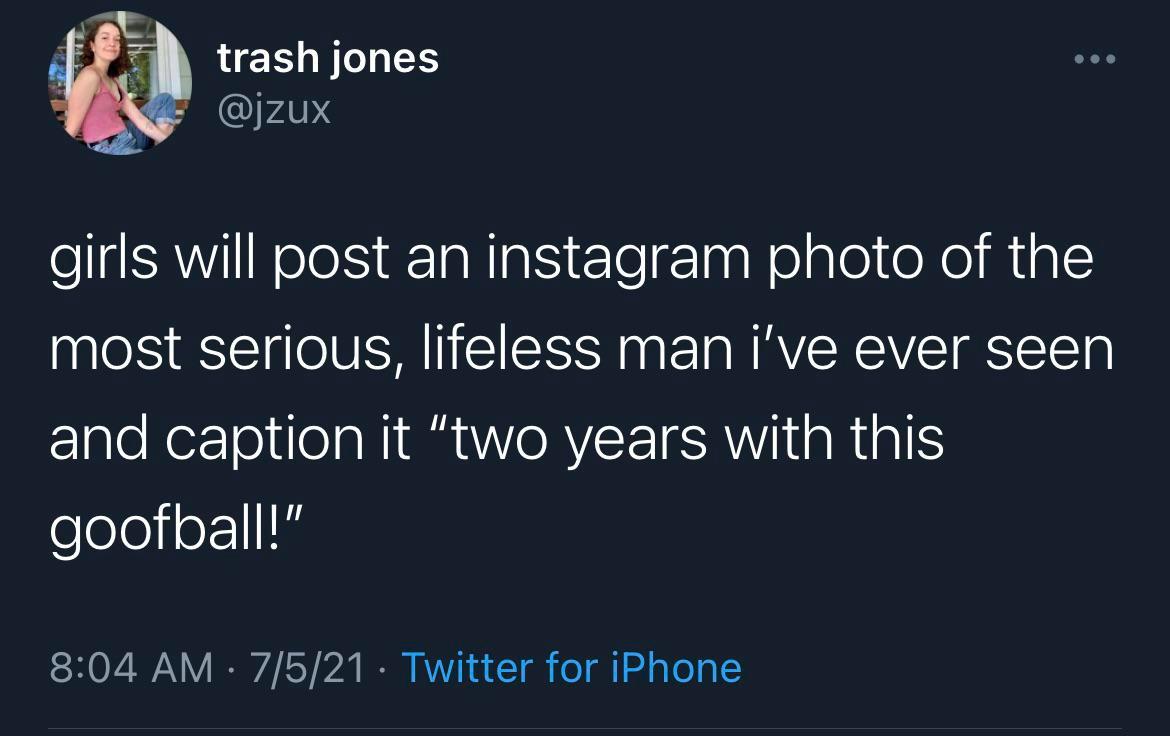Click the phrase 'and caption it'
The image size is (1170, 736).
pos(228,438)
